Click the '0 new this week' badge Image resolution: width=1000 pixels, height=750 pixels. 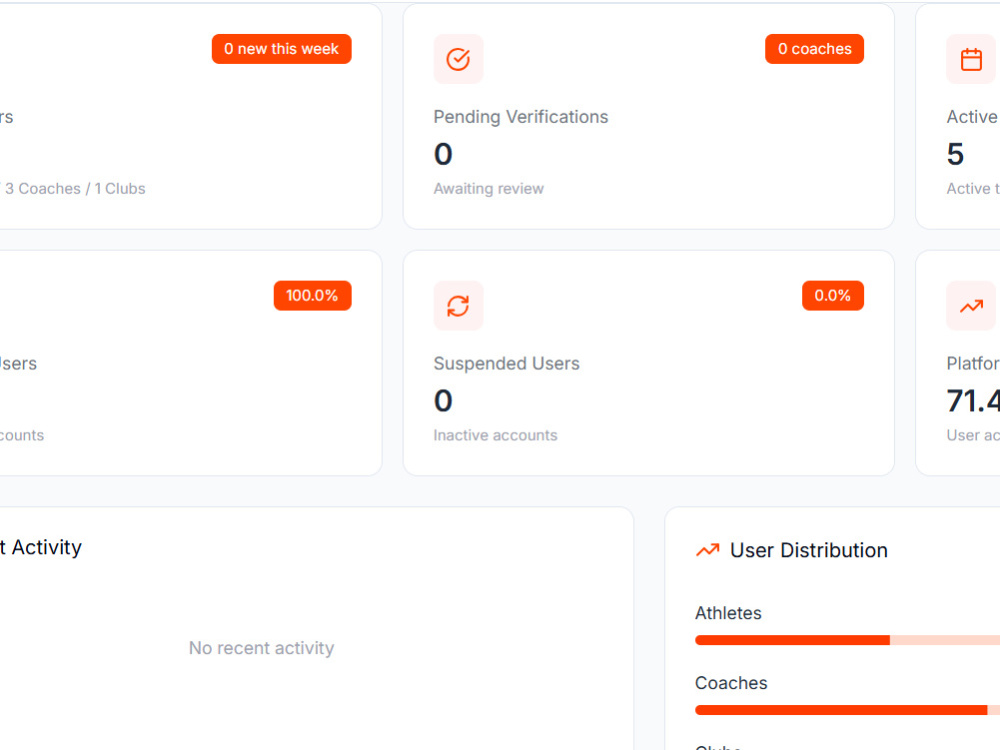(281, 49)
